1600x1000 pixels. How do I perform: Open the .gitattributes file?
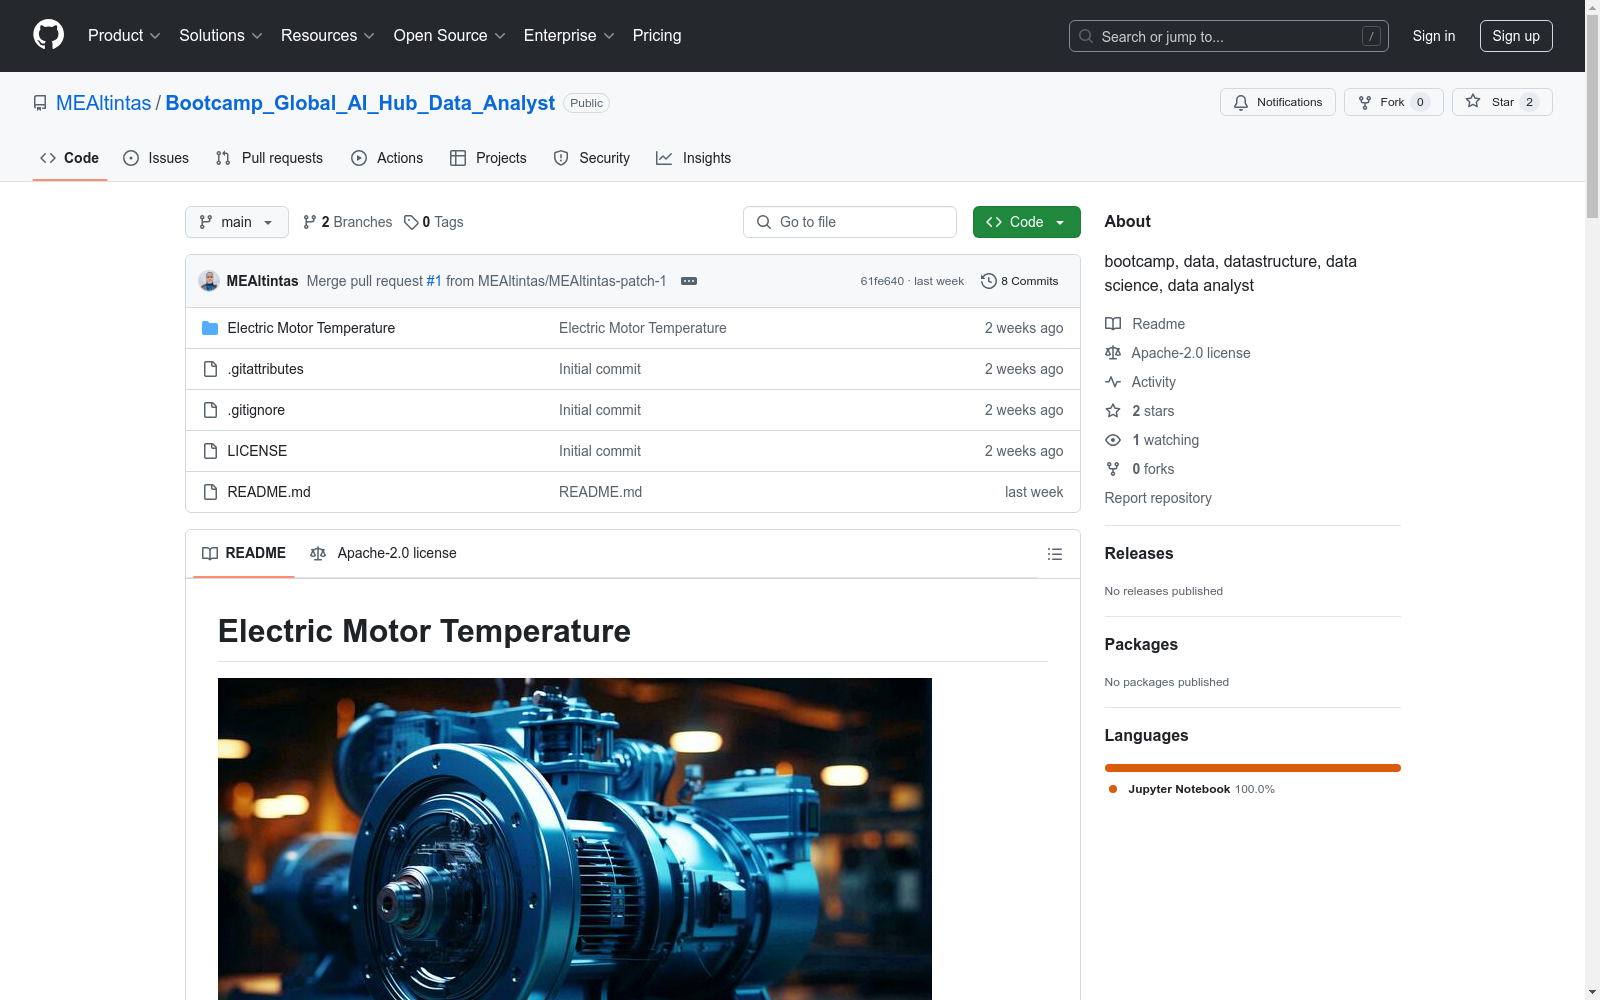pyautogui.click(x=265, y=369)
